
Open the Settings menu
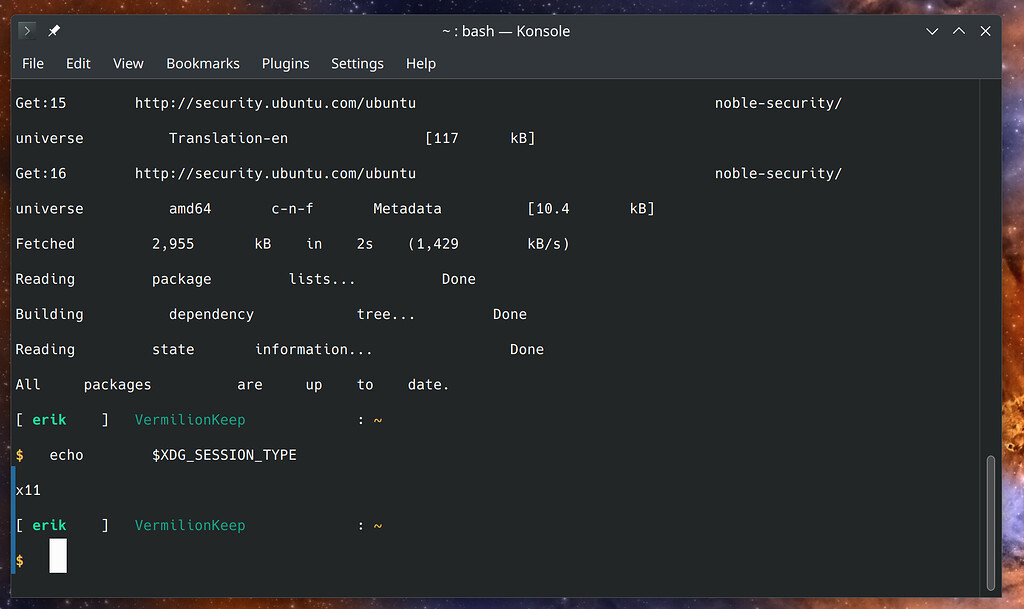(357, 63)
